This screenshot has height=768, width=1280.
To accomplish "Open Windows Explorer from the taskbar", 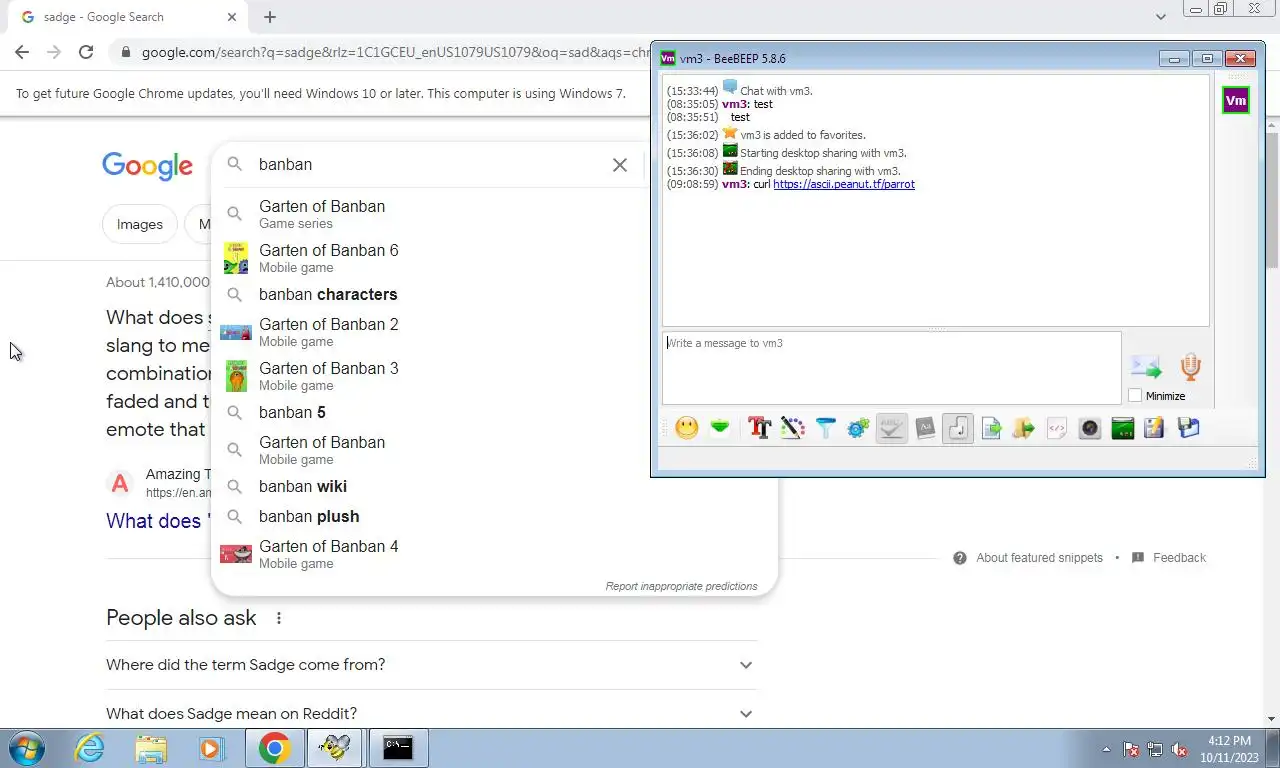I will click(151, 748).
